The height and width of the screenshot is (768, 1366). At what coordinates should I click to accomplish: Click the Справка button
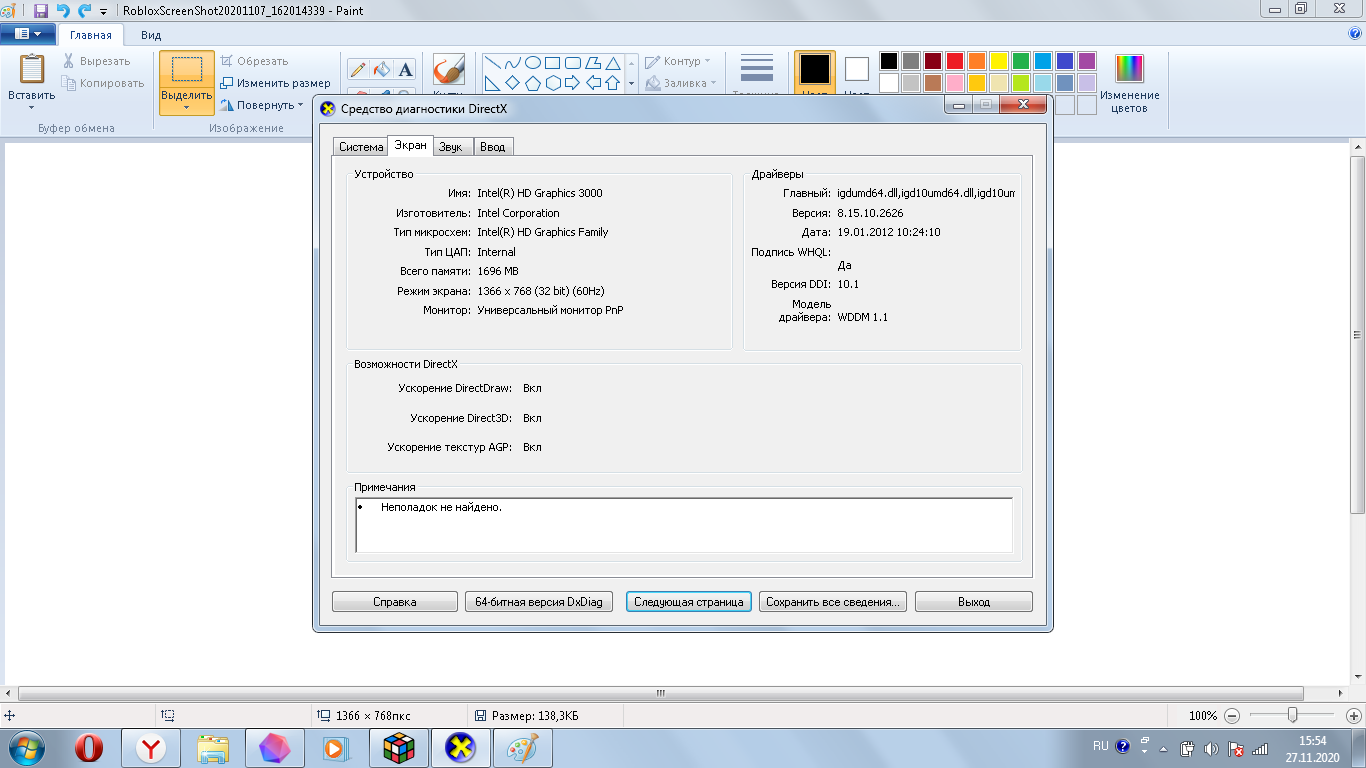pos(394,602)
